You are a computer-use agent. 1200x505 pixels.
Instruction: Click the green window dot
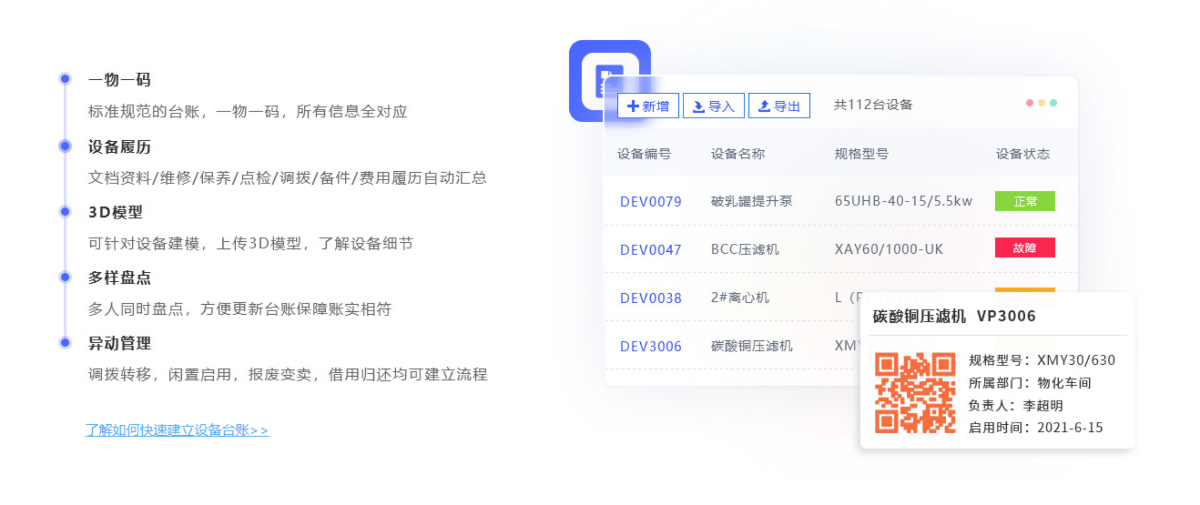tap(1053, 103)
